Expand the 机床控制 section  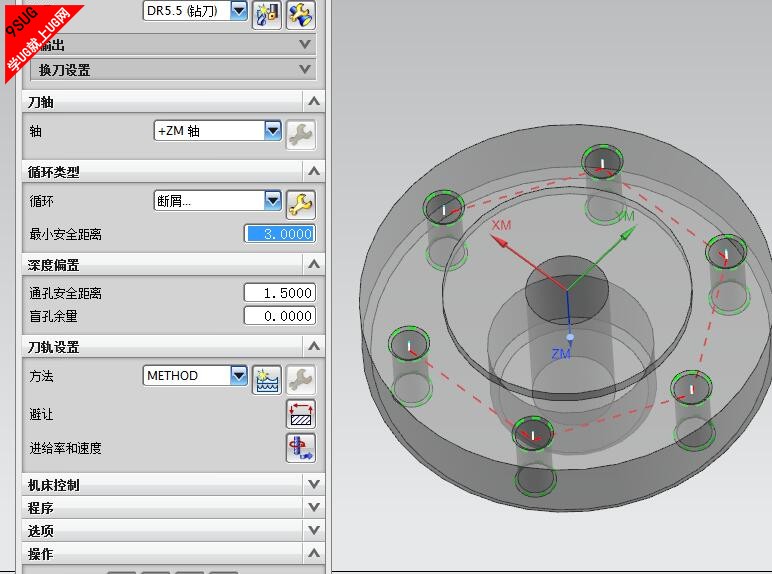coord(314,484)
